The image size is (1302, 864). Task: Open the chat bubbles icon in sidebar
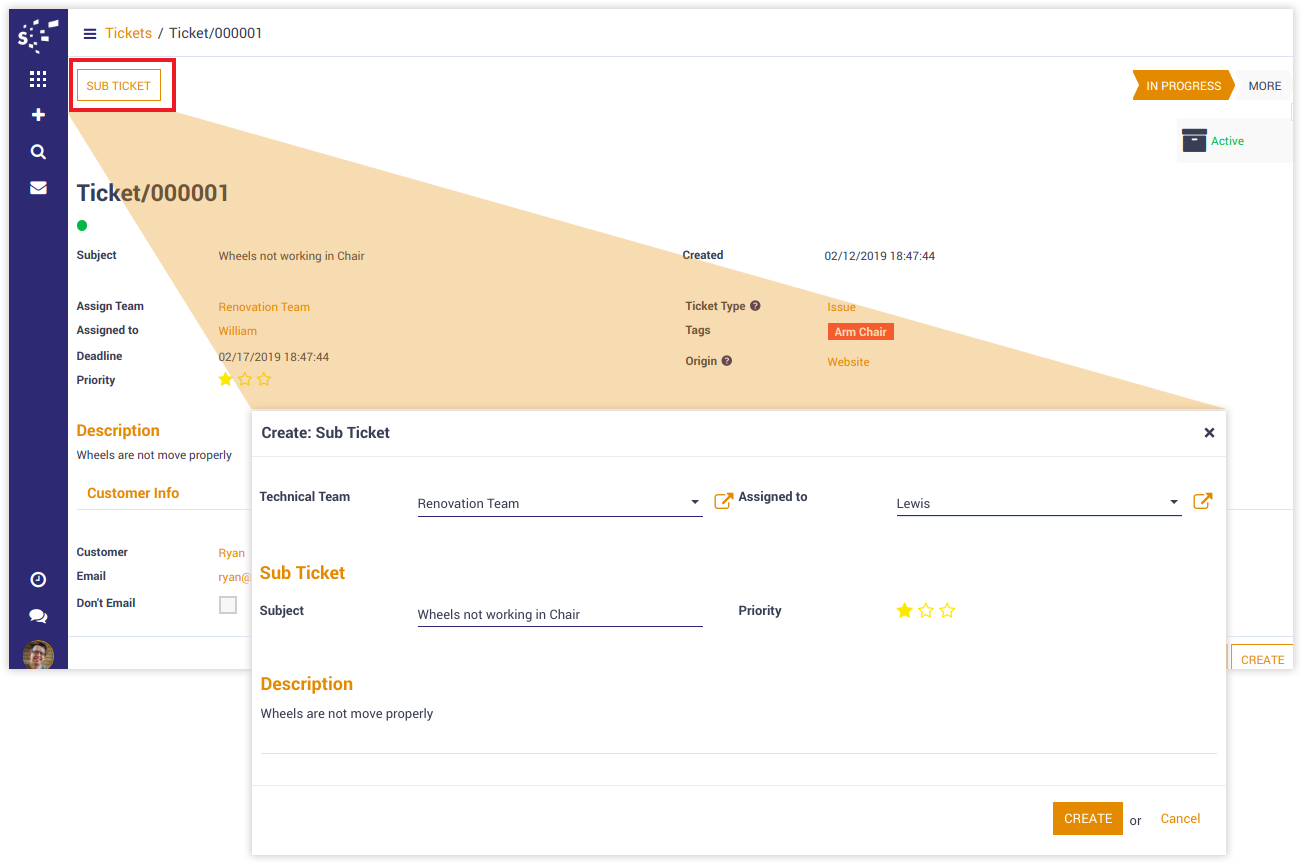[x=38, y=616]
